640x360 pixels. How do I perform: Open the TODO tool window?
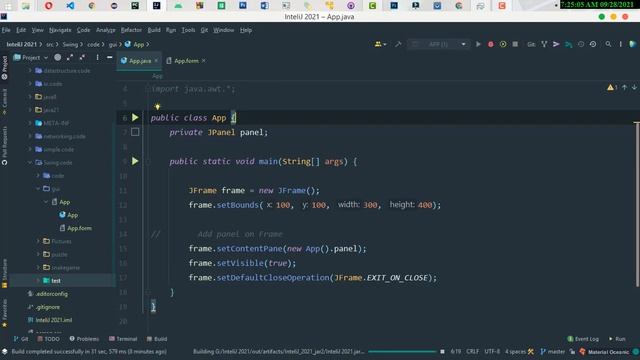tap(49, 339)
